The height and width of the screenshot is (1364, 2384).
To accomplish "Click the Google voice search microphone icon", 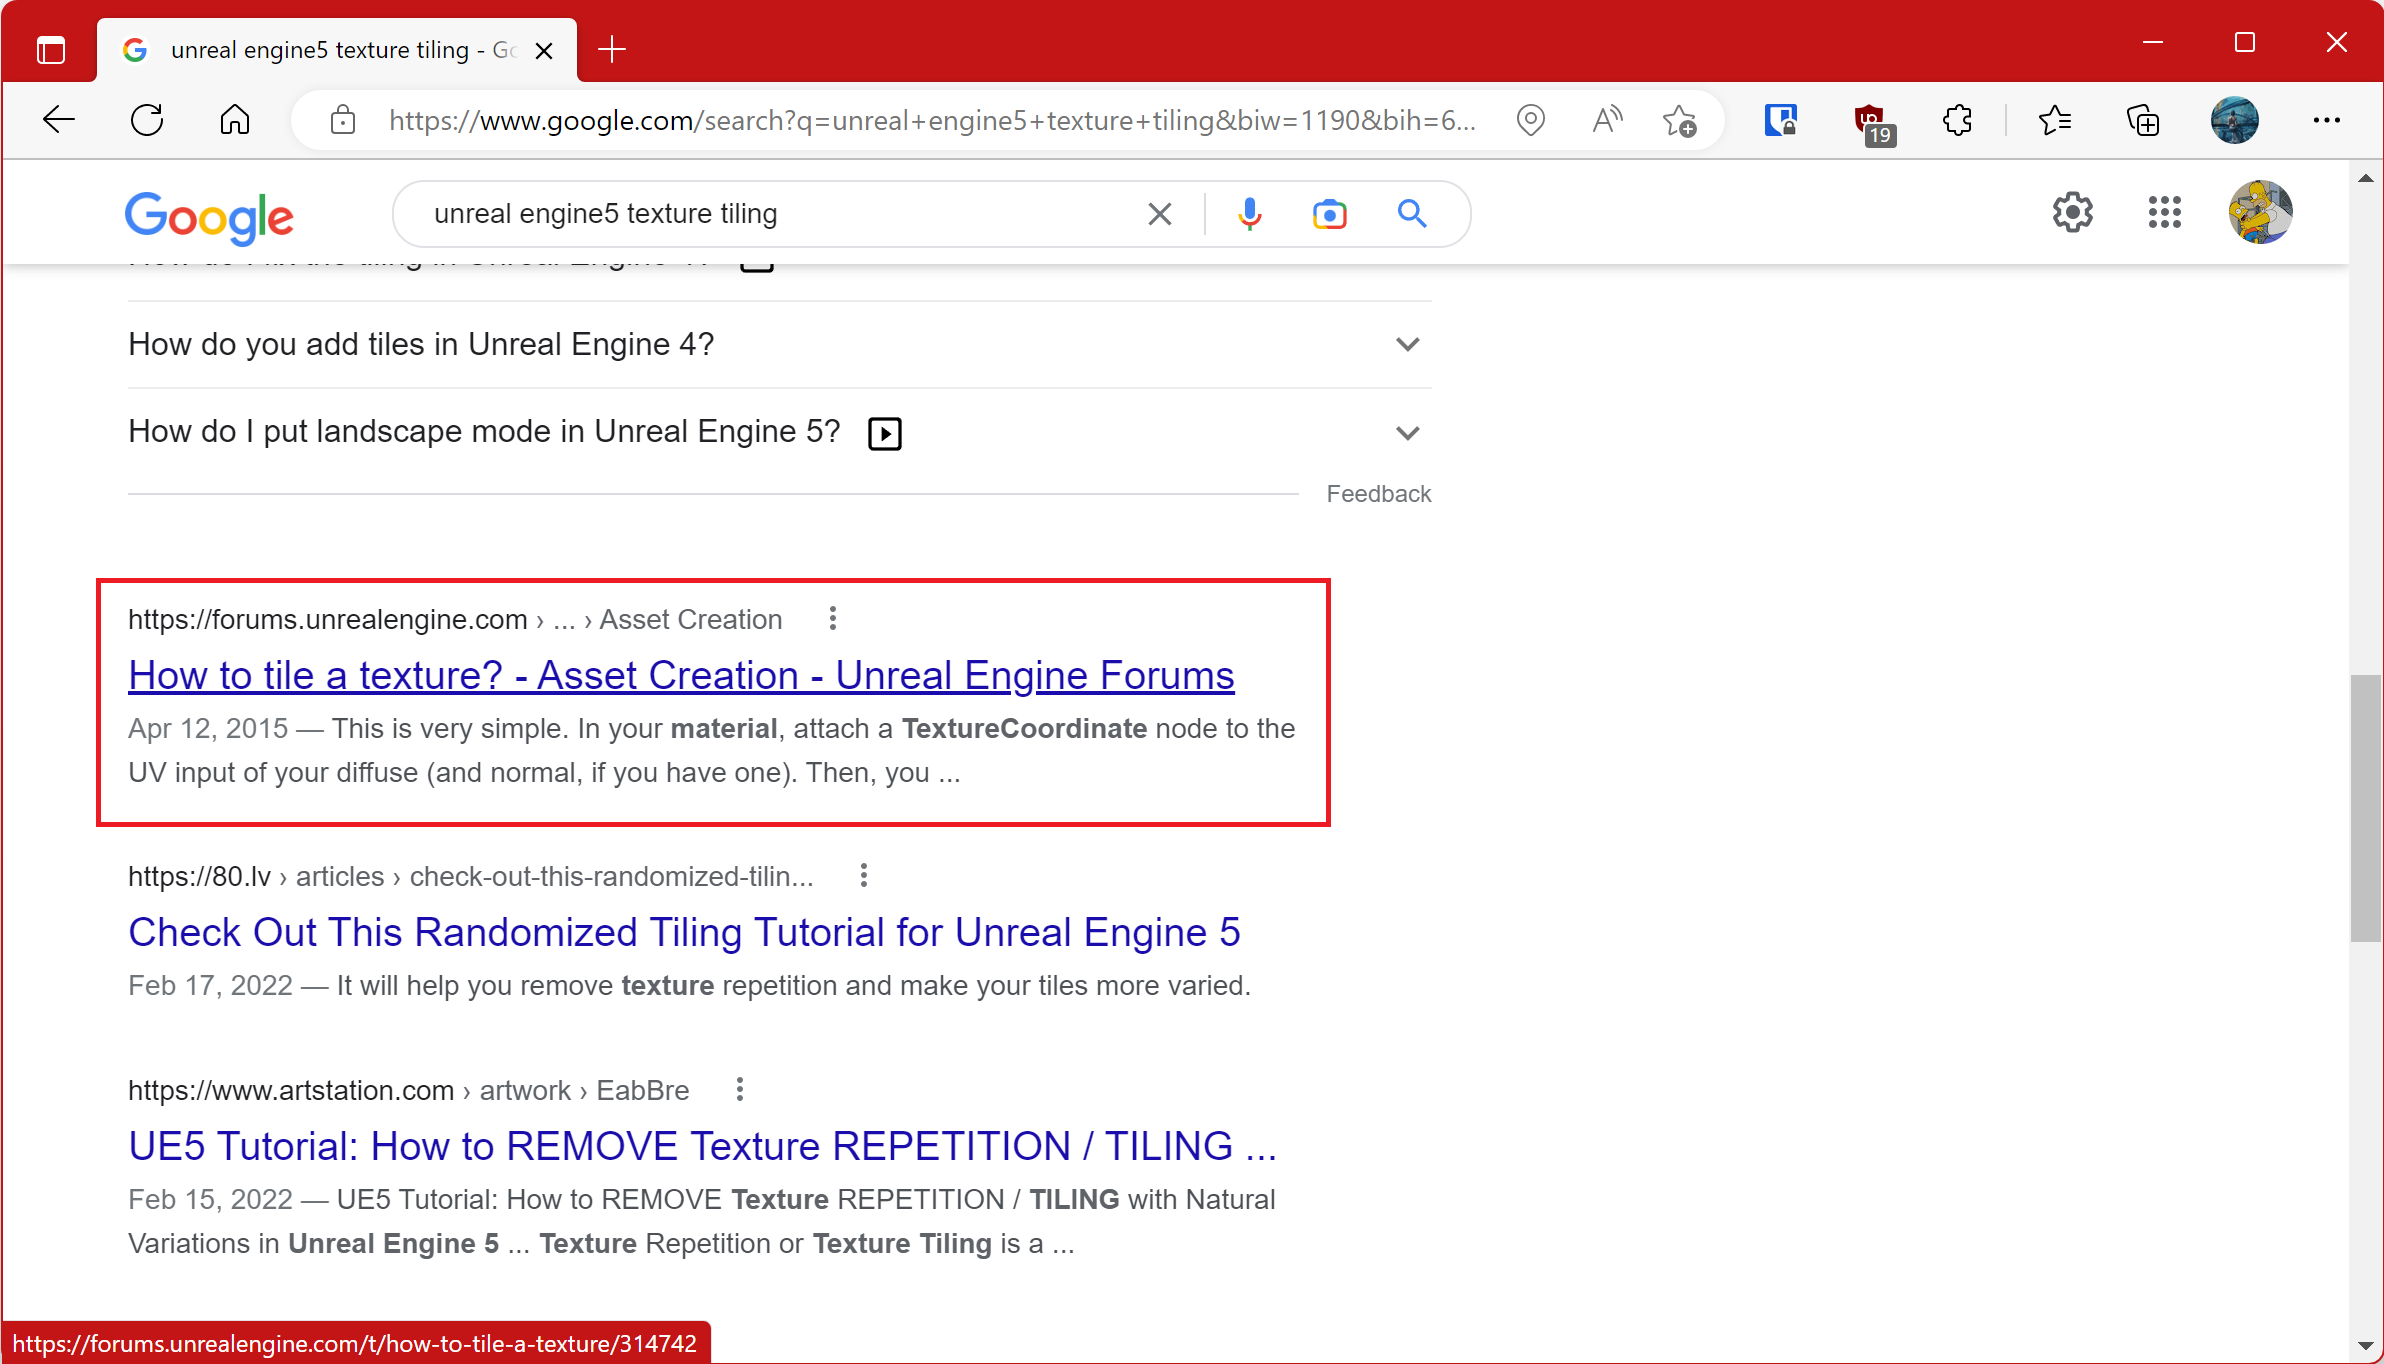I will (x=1249, y=214).
